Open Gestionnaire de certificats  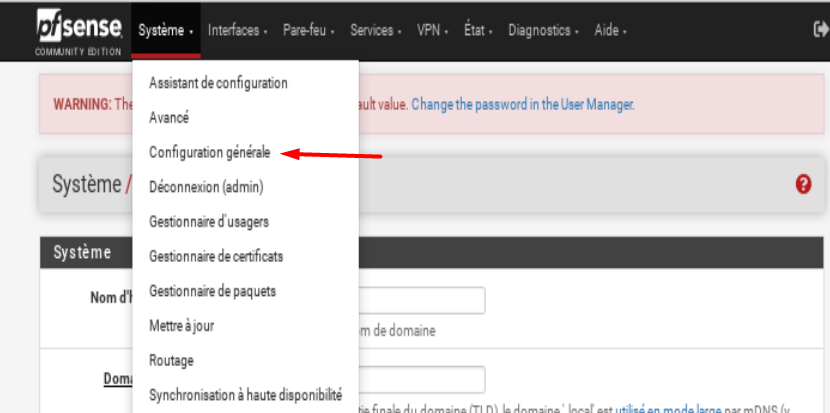click(x=216, y=256)
